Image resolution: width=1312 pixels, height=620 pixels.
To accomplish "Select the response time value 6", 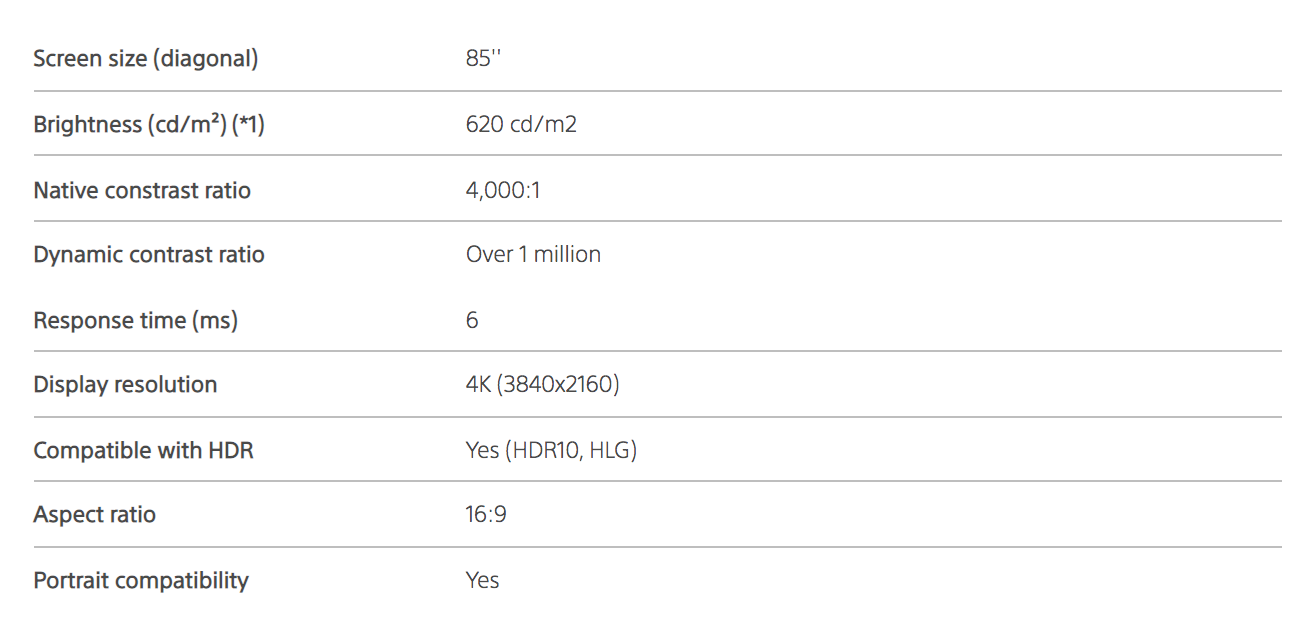I will (472, 320).
